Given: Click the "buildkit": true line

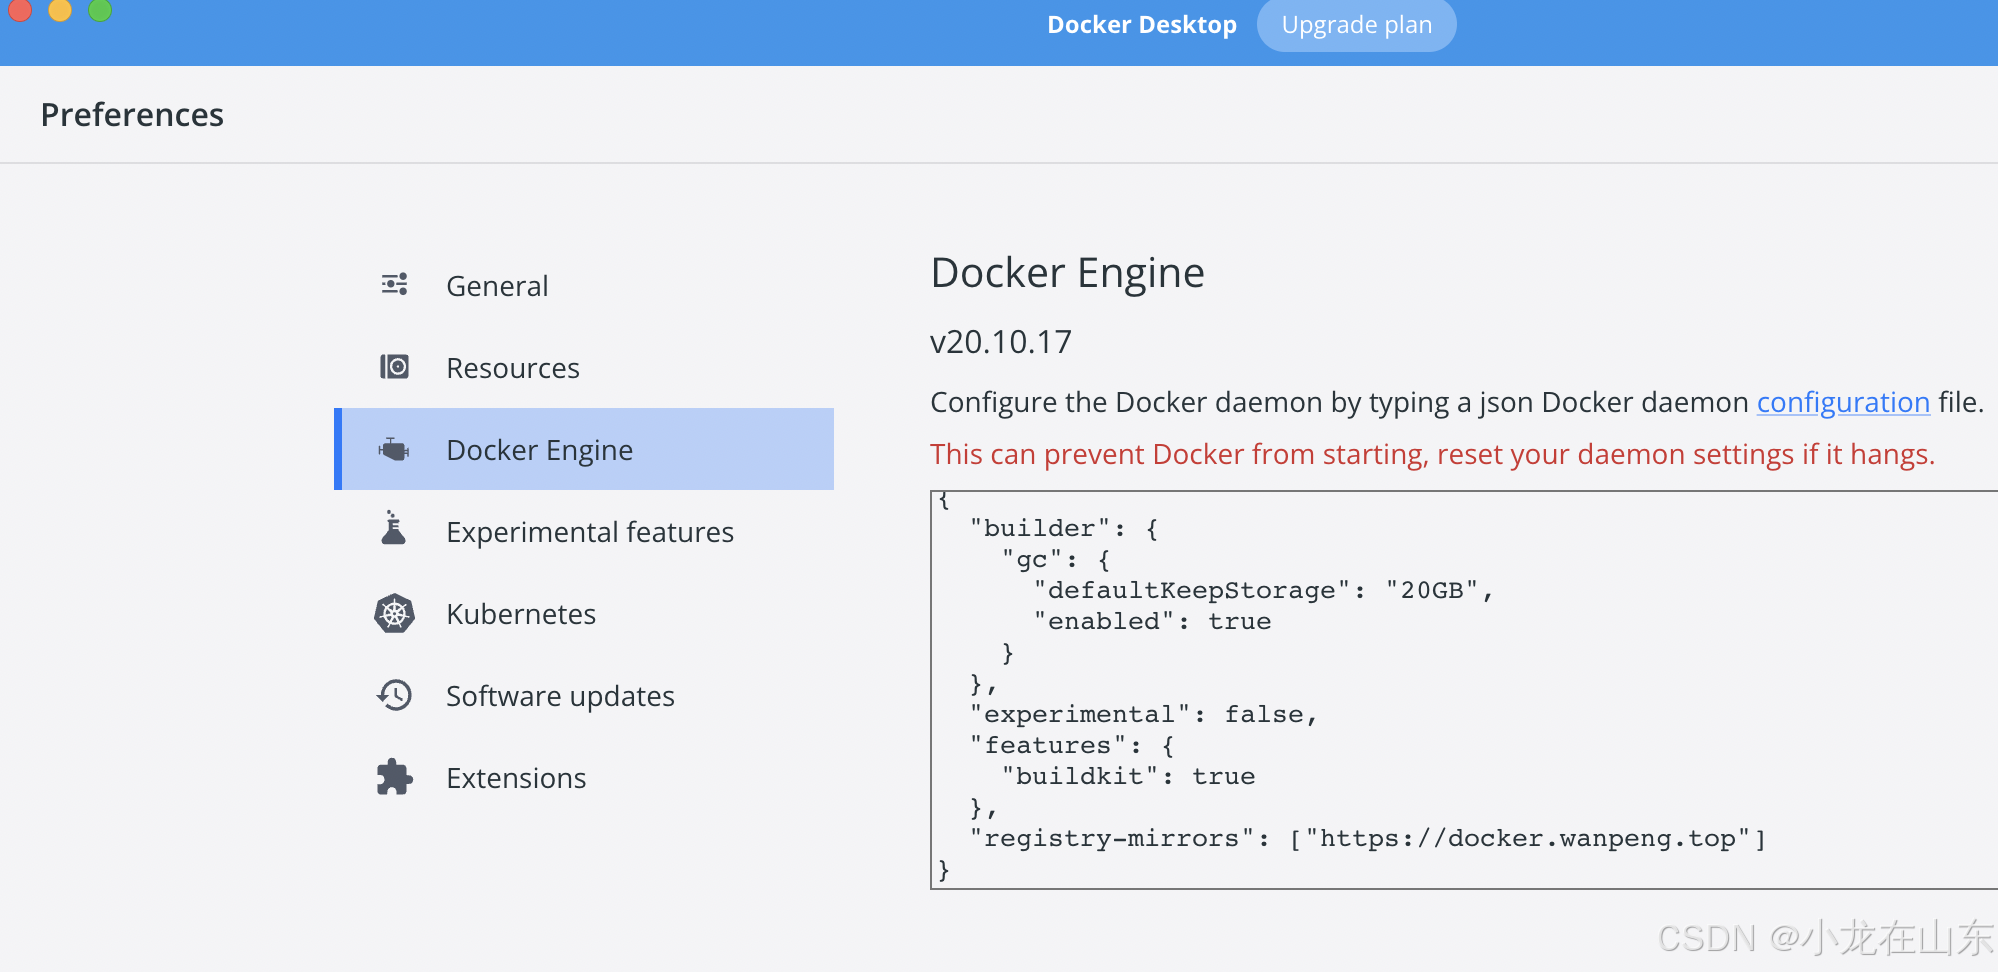Looking at the screenshot, I should [x=1129, y=776].
